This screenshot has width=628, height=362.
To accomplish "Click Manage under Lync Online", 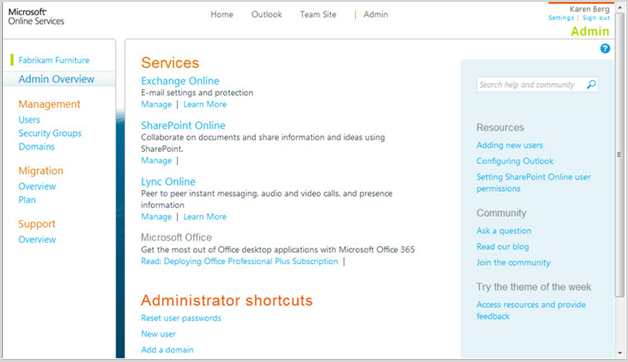I will tap(156, 217).
